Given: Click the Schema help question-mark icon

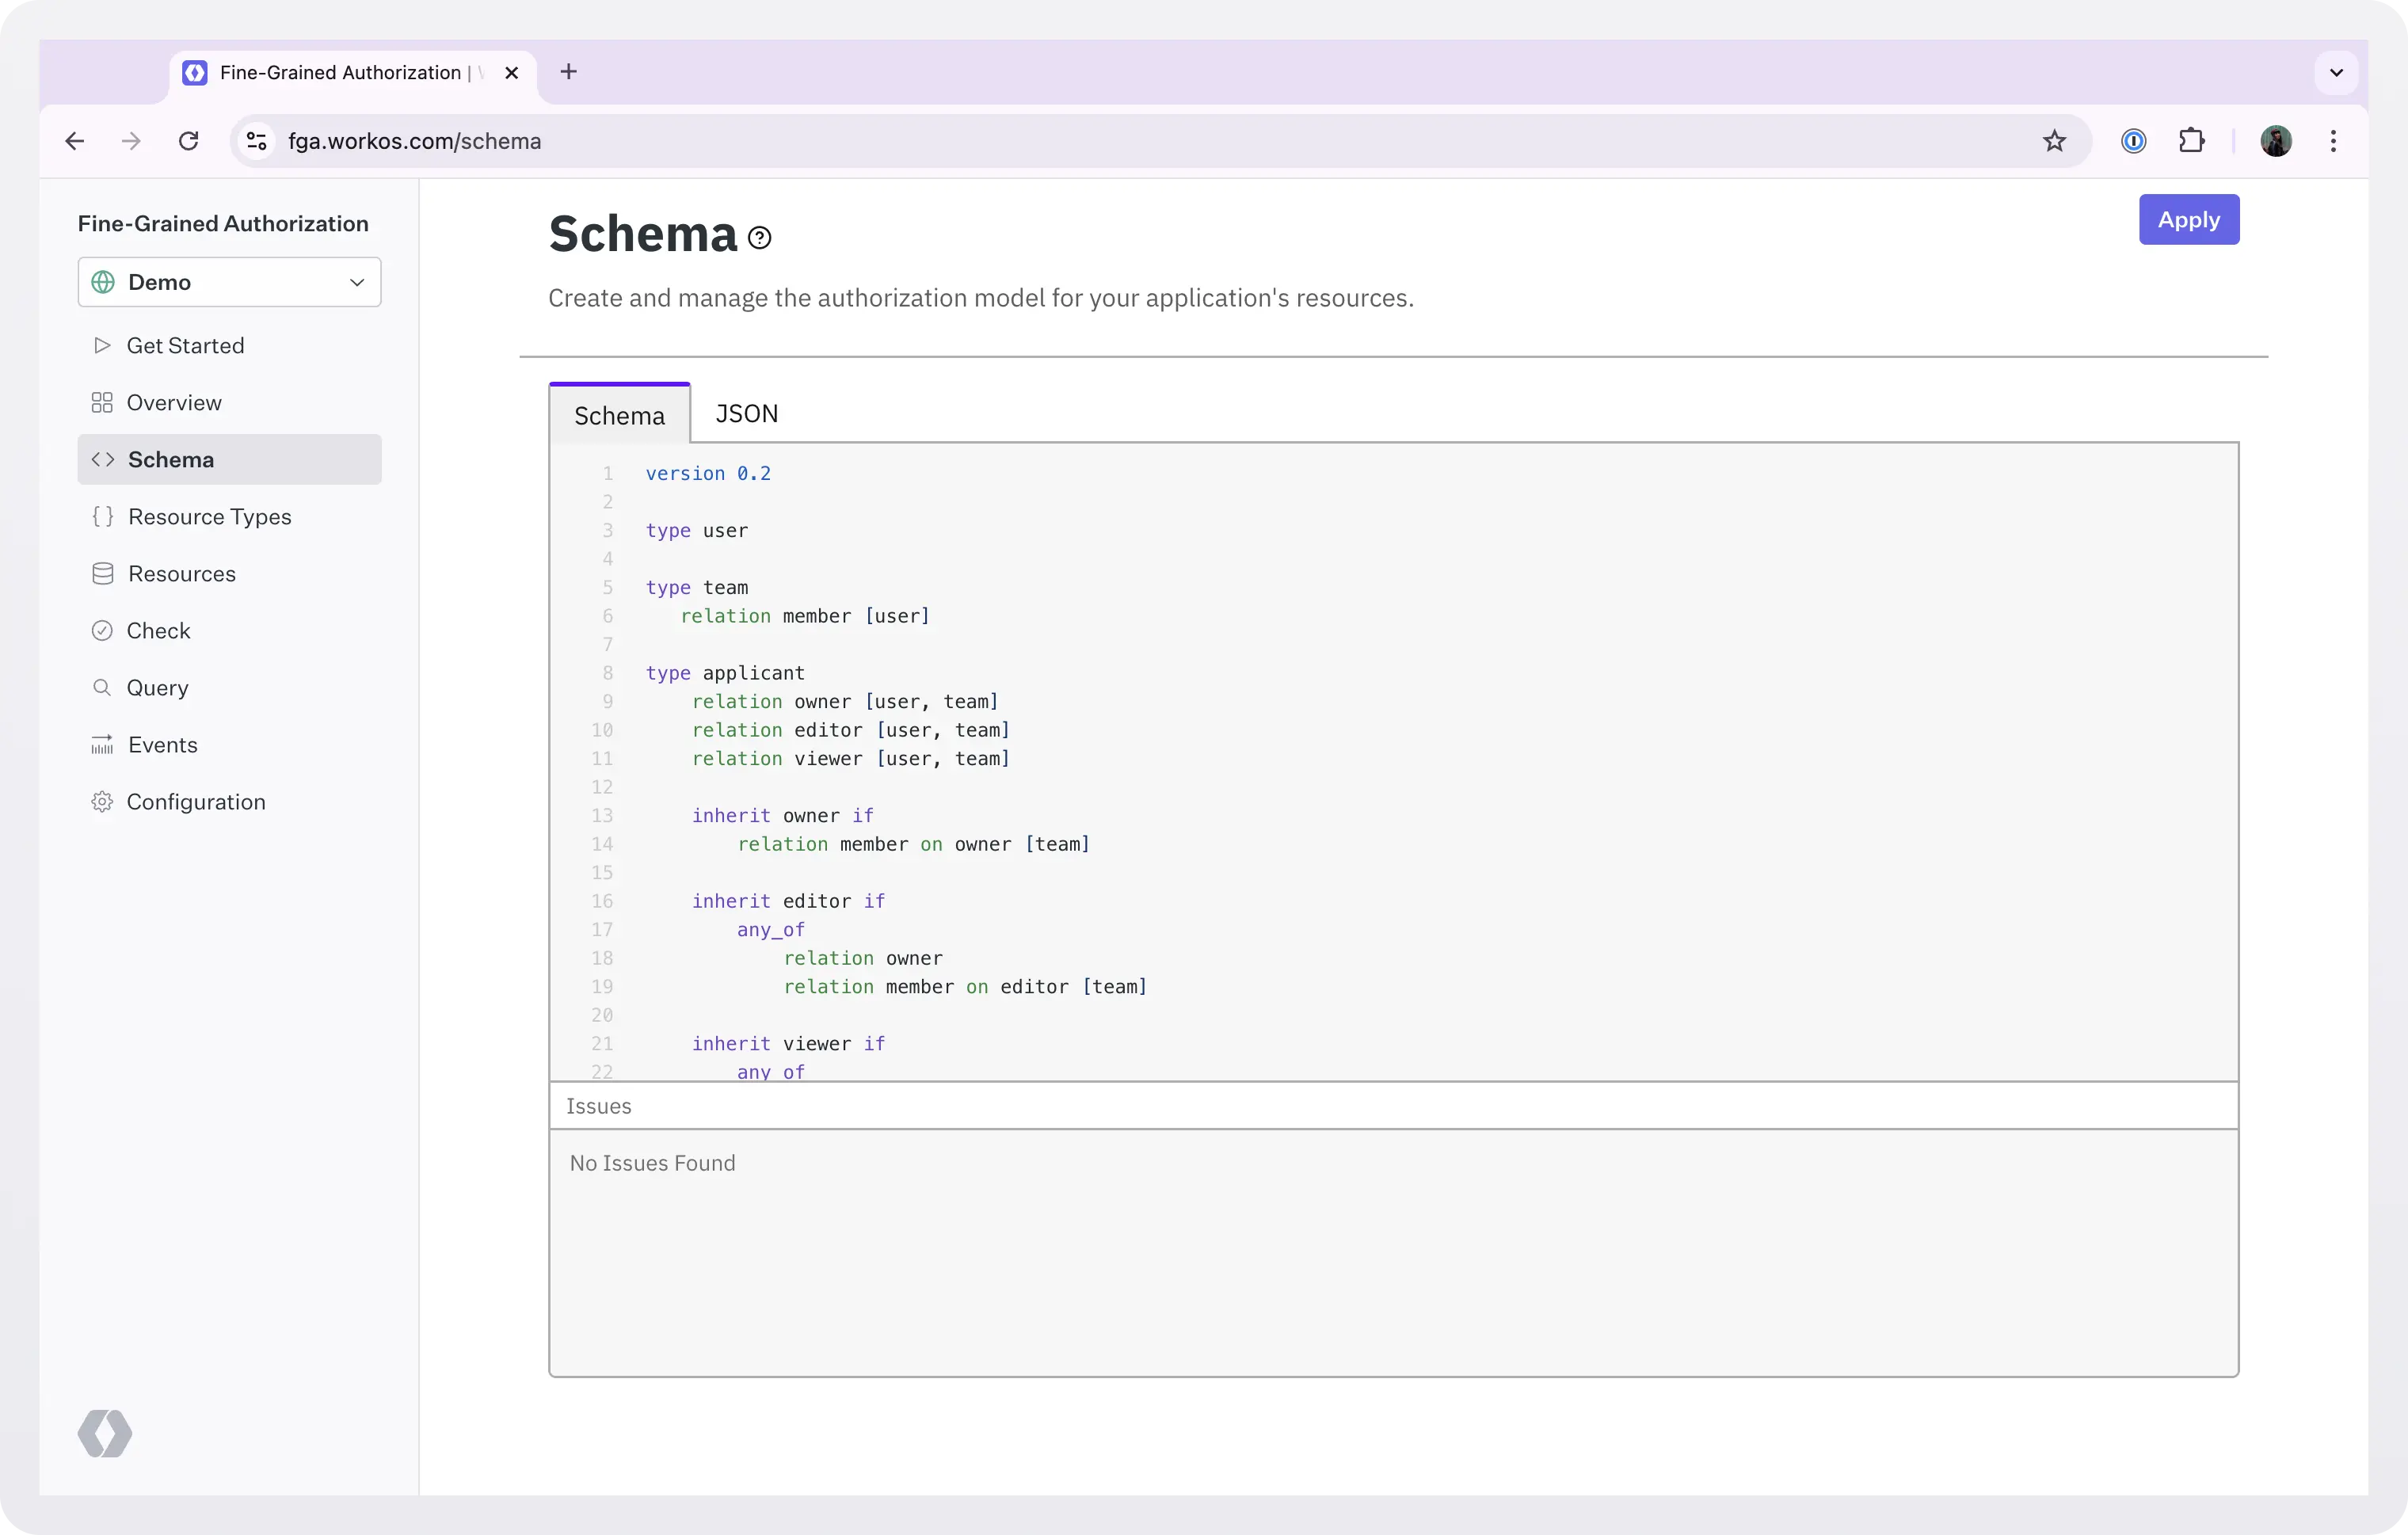Looking at the screenshot, I should [760, 238].
